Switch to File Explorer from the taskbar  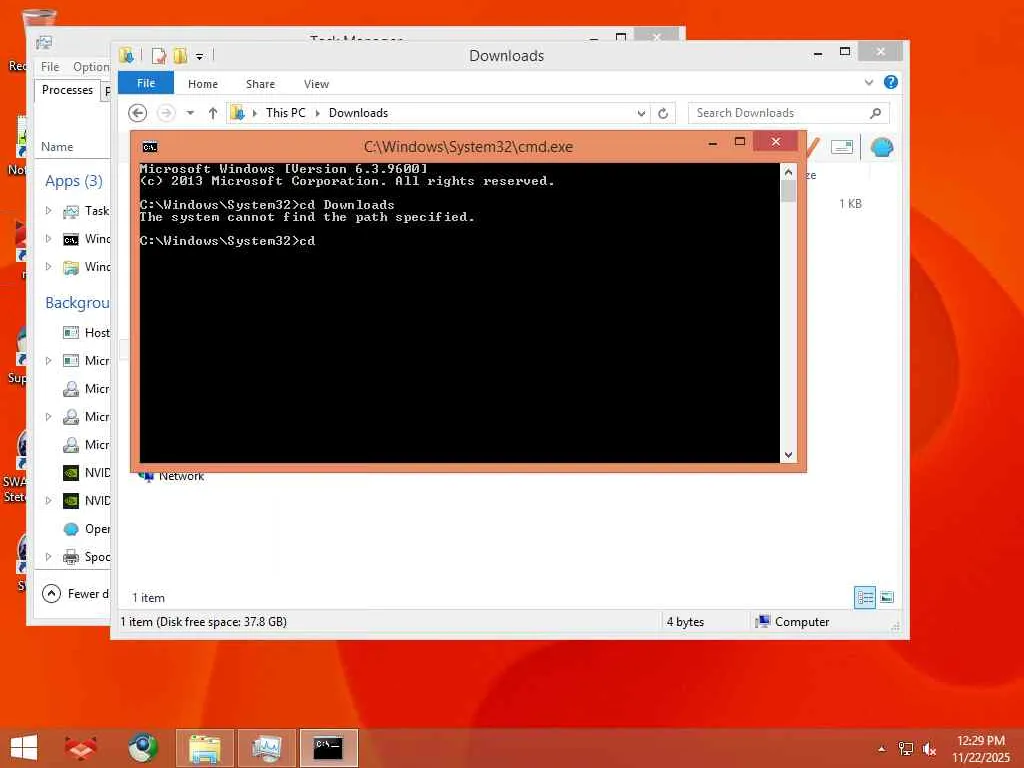[204, 748]
